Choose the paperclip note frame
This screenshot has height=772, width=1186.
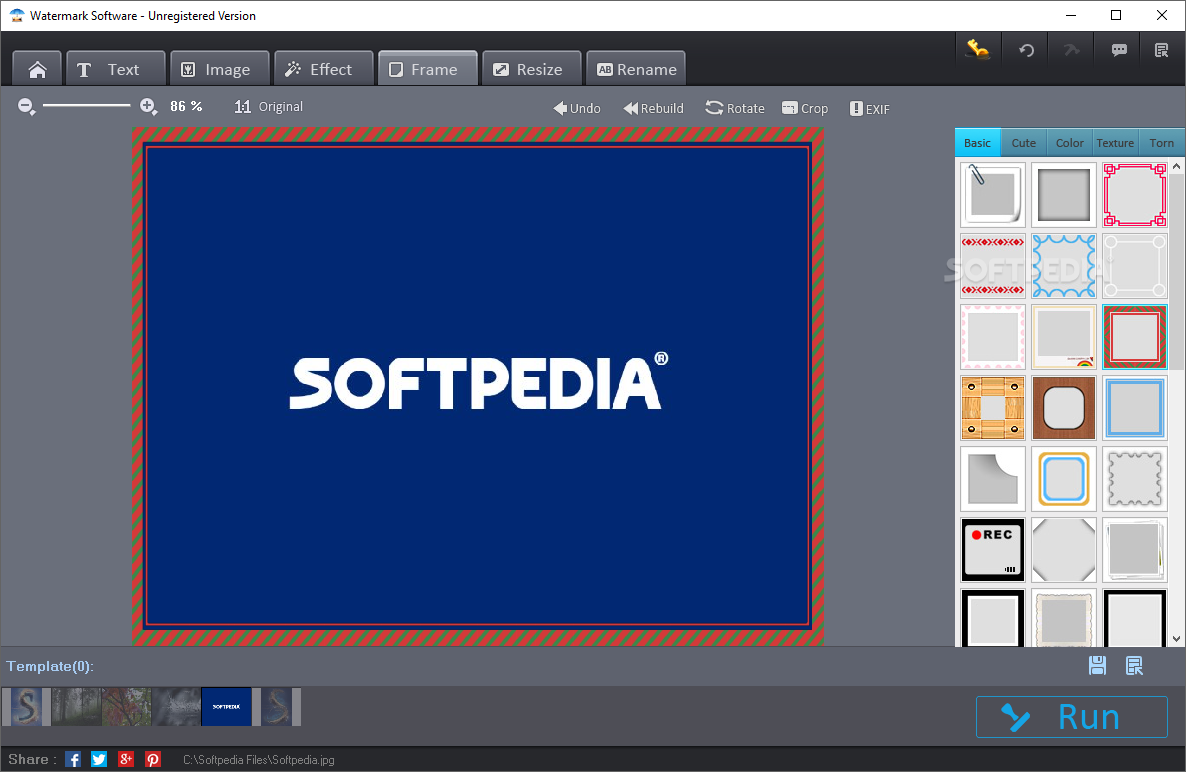pos(992,194)
